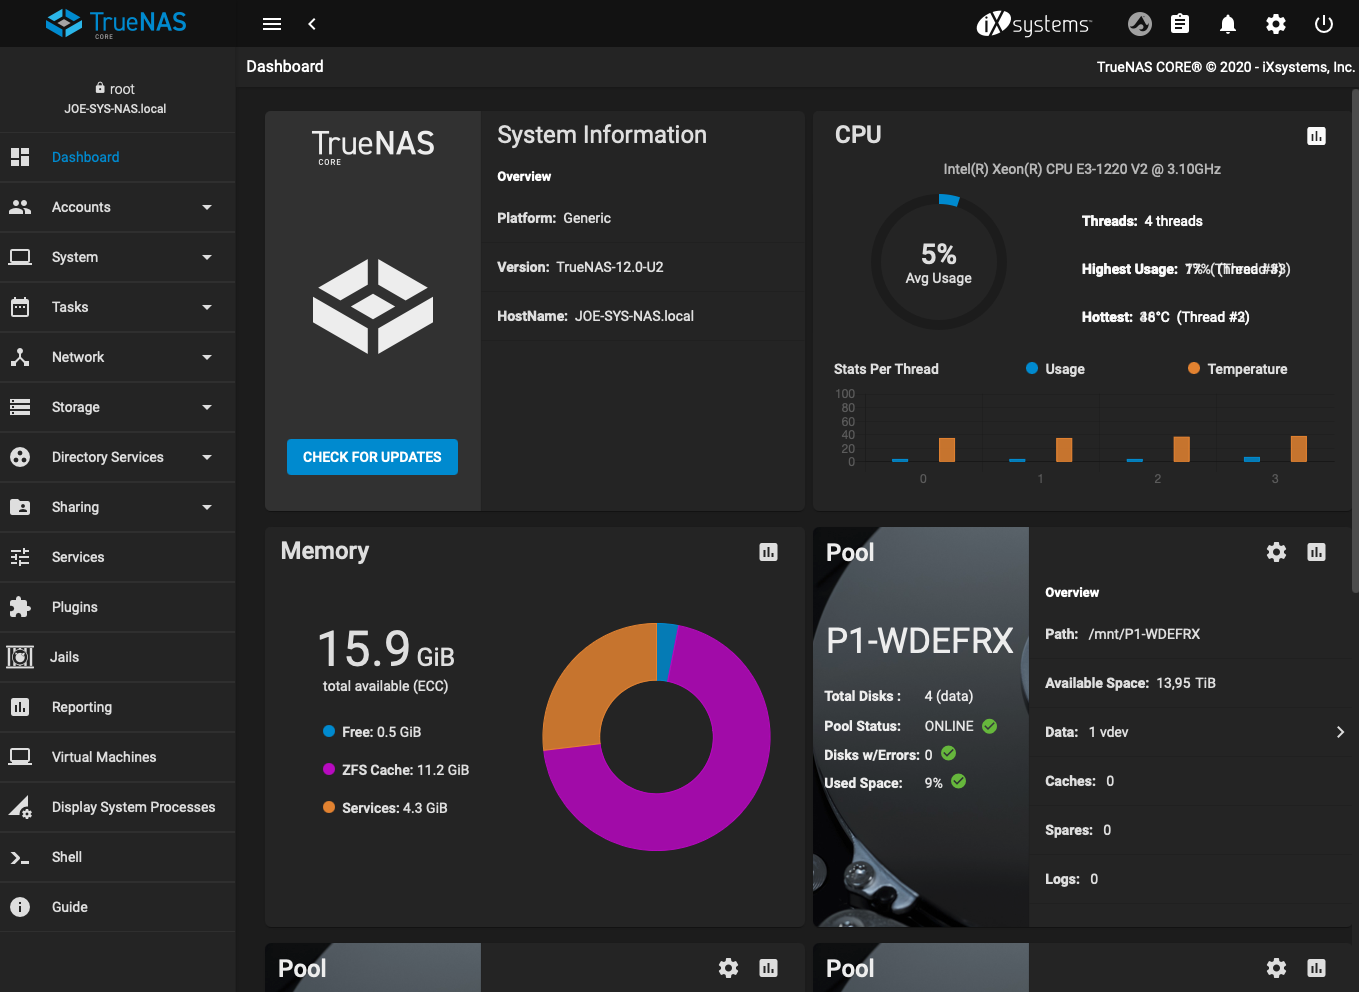Image resolution: width=1359 pixels, height=992 pixels.
Task: Open the top bar settings gear
Action: click(x=1276, y=24)
